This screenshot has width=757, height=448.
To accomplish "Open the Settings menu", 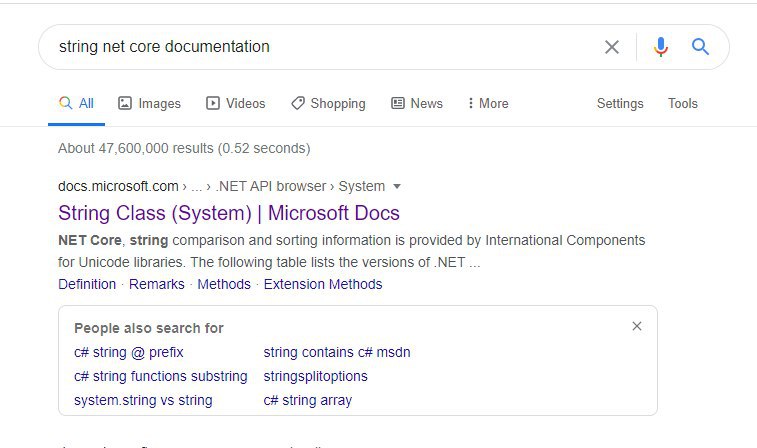I will (x=620, y=103).
